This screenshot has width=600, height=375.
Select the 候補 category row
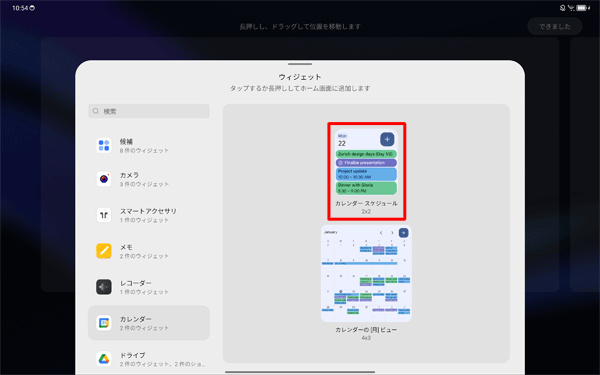(149, 145)
